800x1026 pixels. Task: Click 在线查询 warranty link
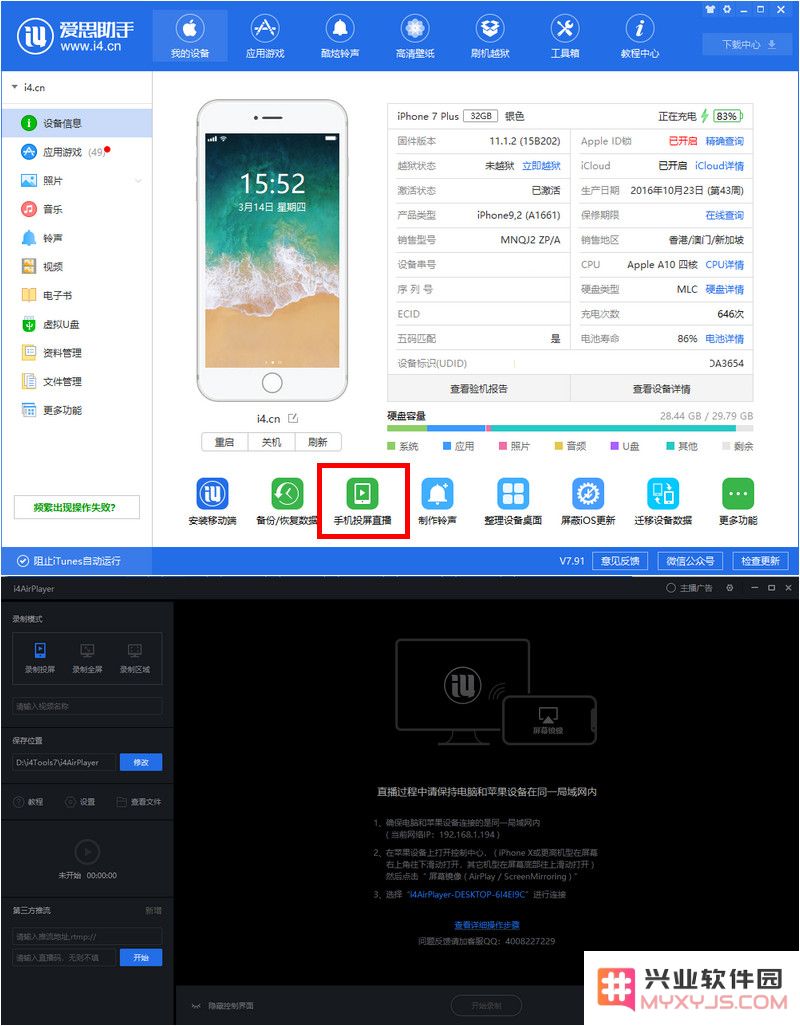coord(724,215)
